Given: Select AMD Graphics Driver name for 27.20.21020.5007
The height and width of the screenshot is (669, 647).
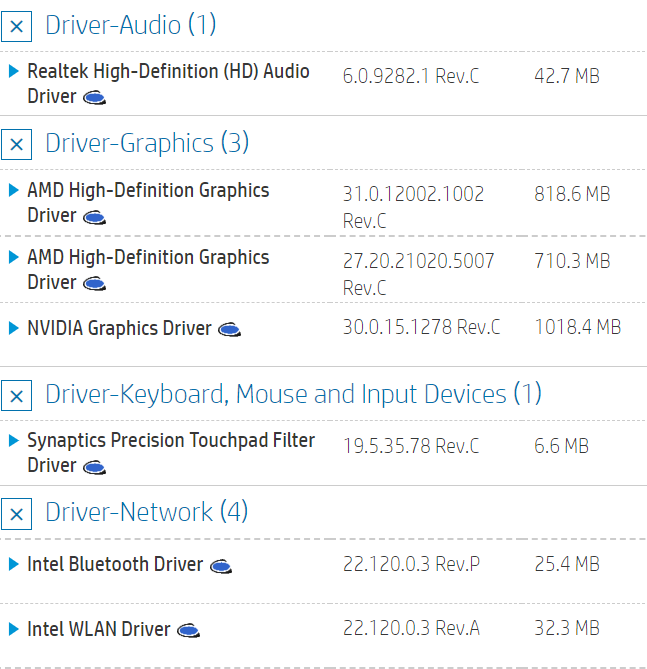Looking at the screenshot, I should pyautogui.click(x=149, y=270).
